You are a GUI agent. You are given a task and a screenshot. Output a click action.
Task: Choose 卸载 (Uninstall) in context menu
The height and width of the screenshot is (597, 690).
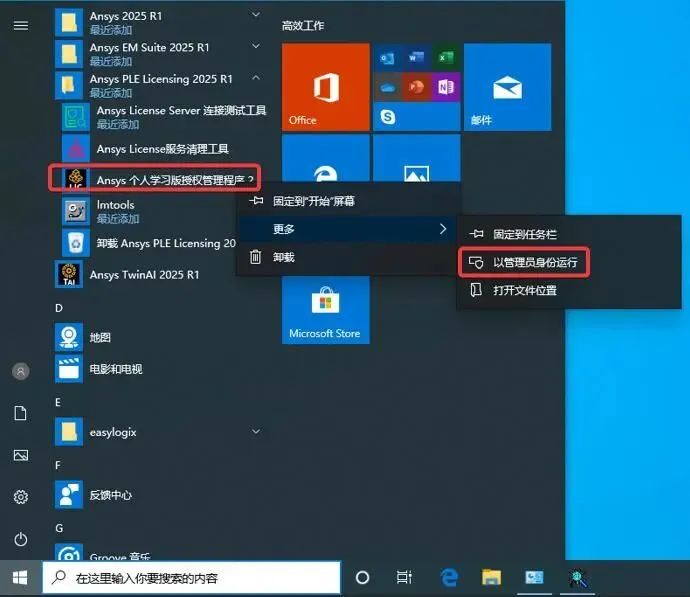[x=348, y=257]
